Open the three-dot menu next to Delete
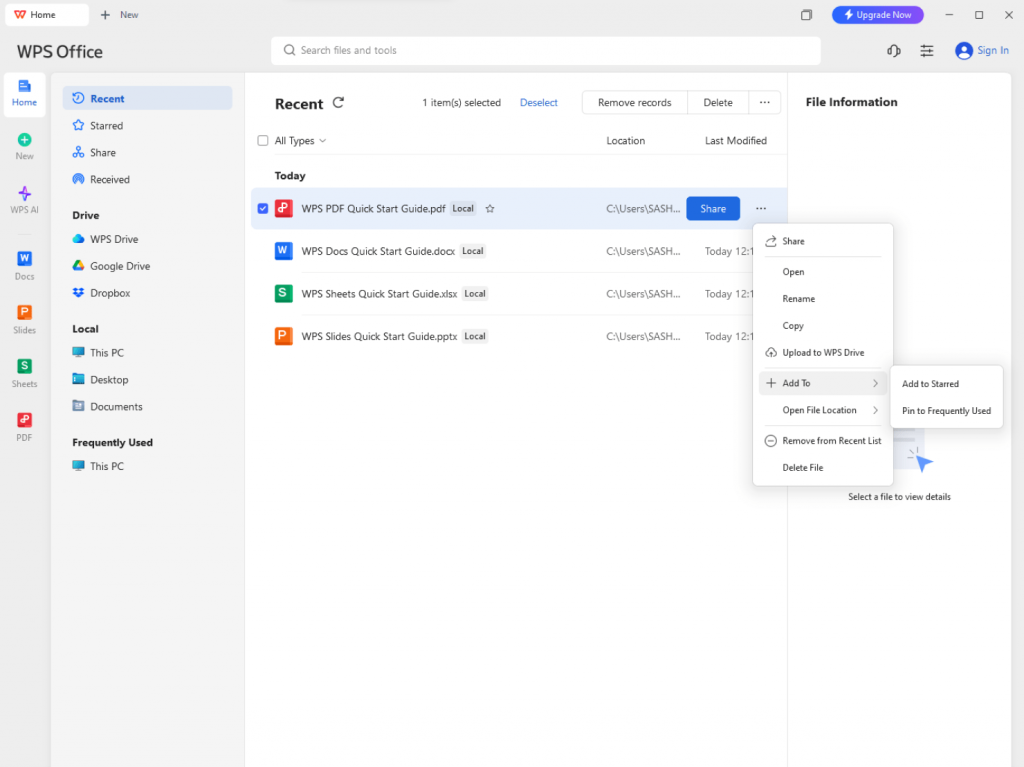The height and width of the screenshot is (767, 1024). [x=764, y=102]
